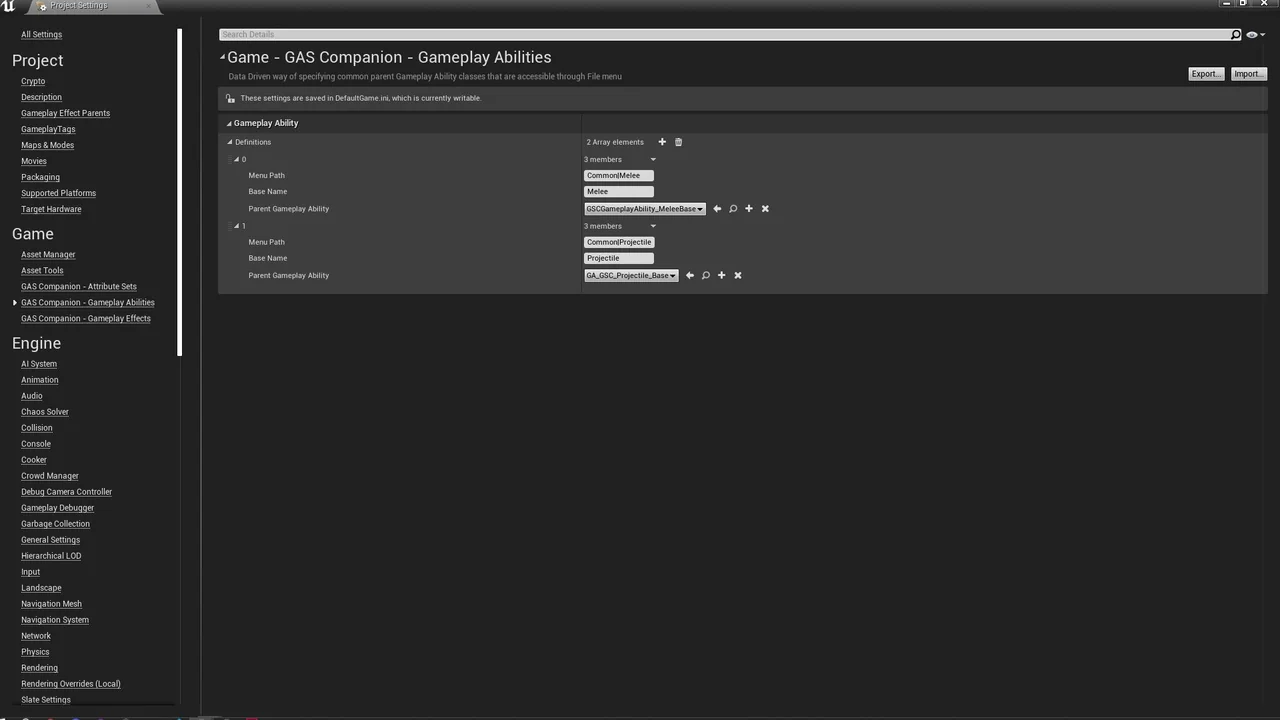Click the magnifier in the Search Details bar
1280x720 pixels.
tap(1236, 34)
